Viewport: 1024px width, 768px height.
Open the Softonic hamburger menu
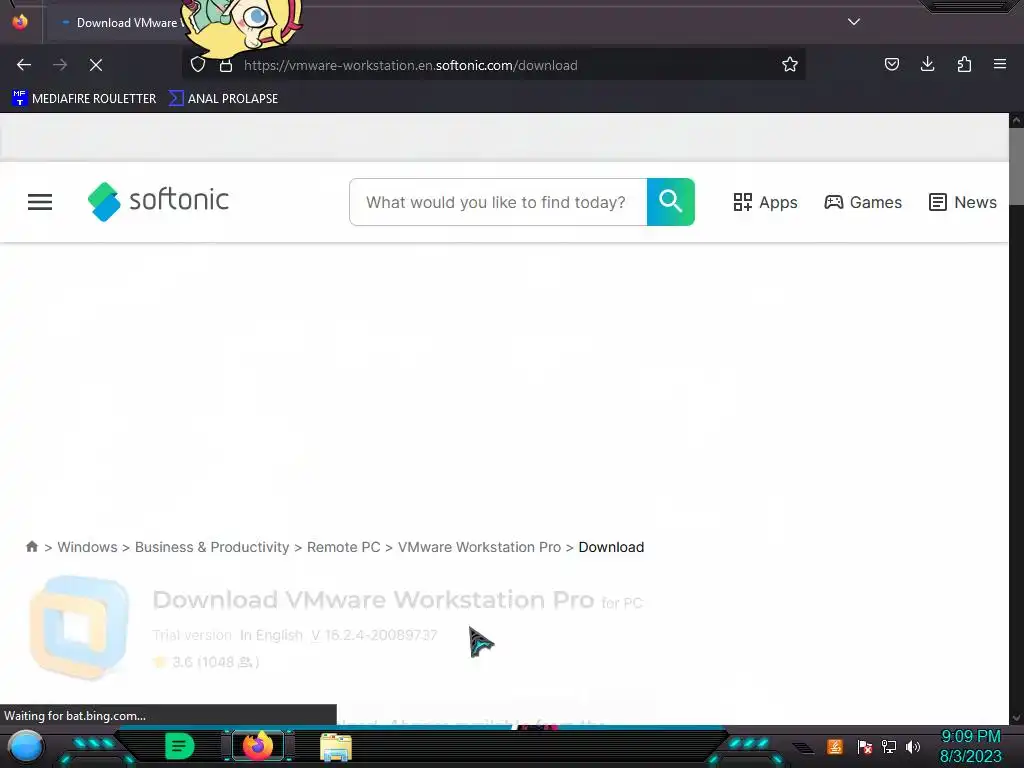[40, 202]
